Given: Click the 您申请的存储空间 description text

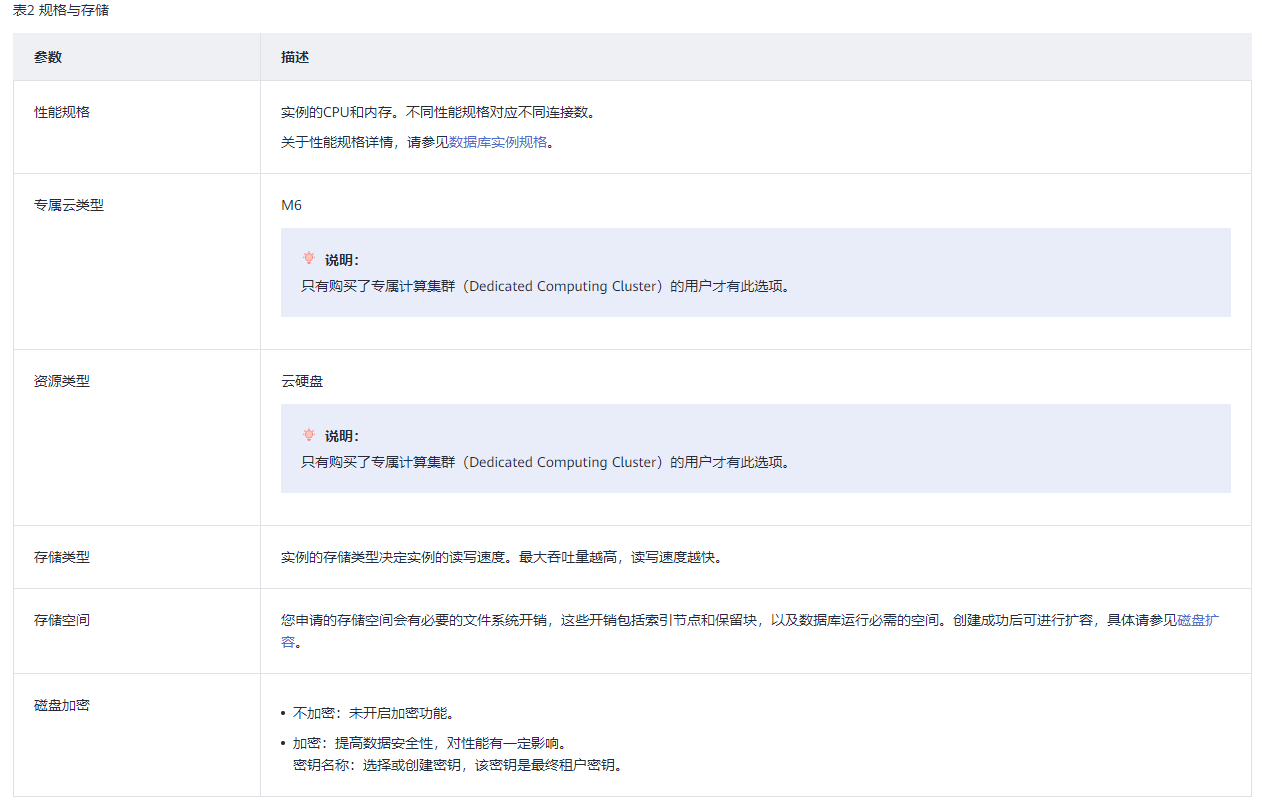Looking at the screenshot, I should click(750, 631).
